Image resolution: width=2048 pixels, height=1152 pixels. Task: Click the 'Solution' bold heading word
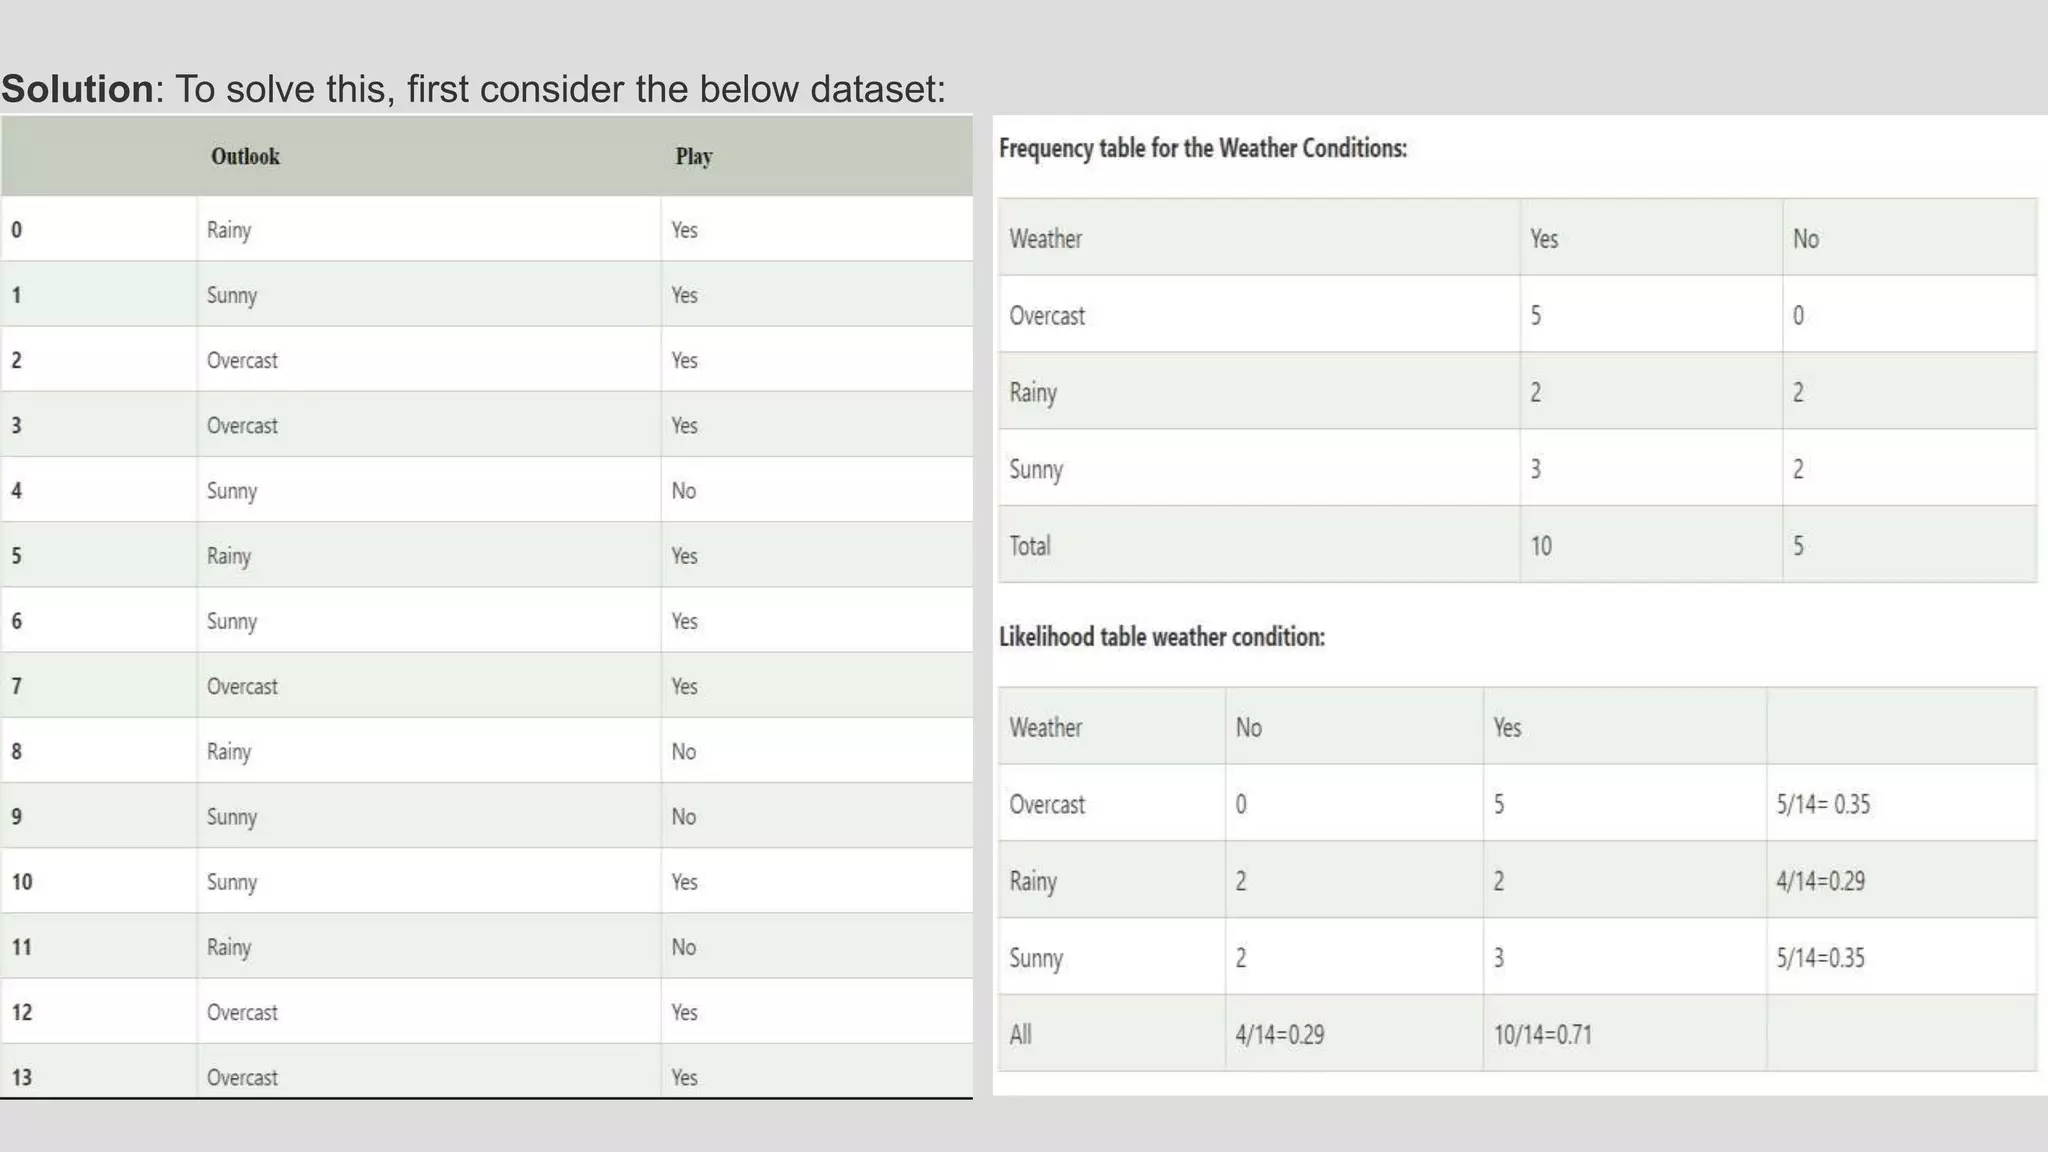point(77,89)
